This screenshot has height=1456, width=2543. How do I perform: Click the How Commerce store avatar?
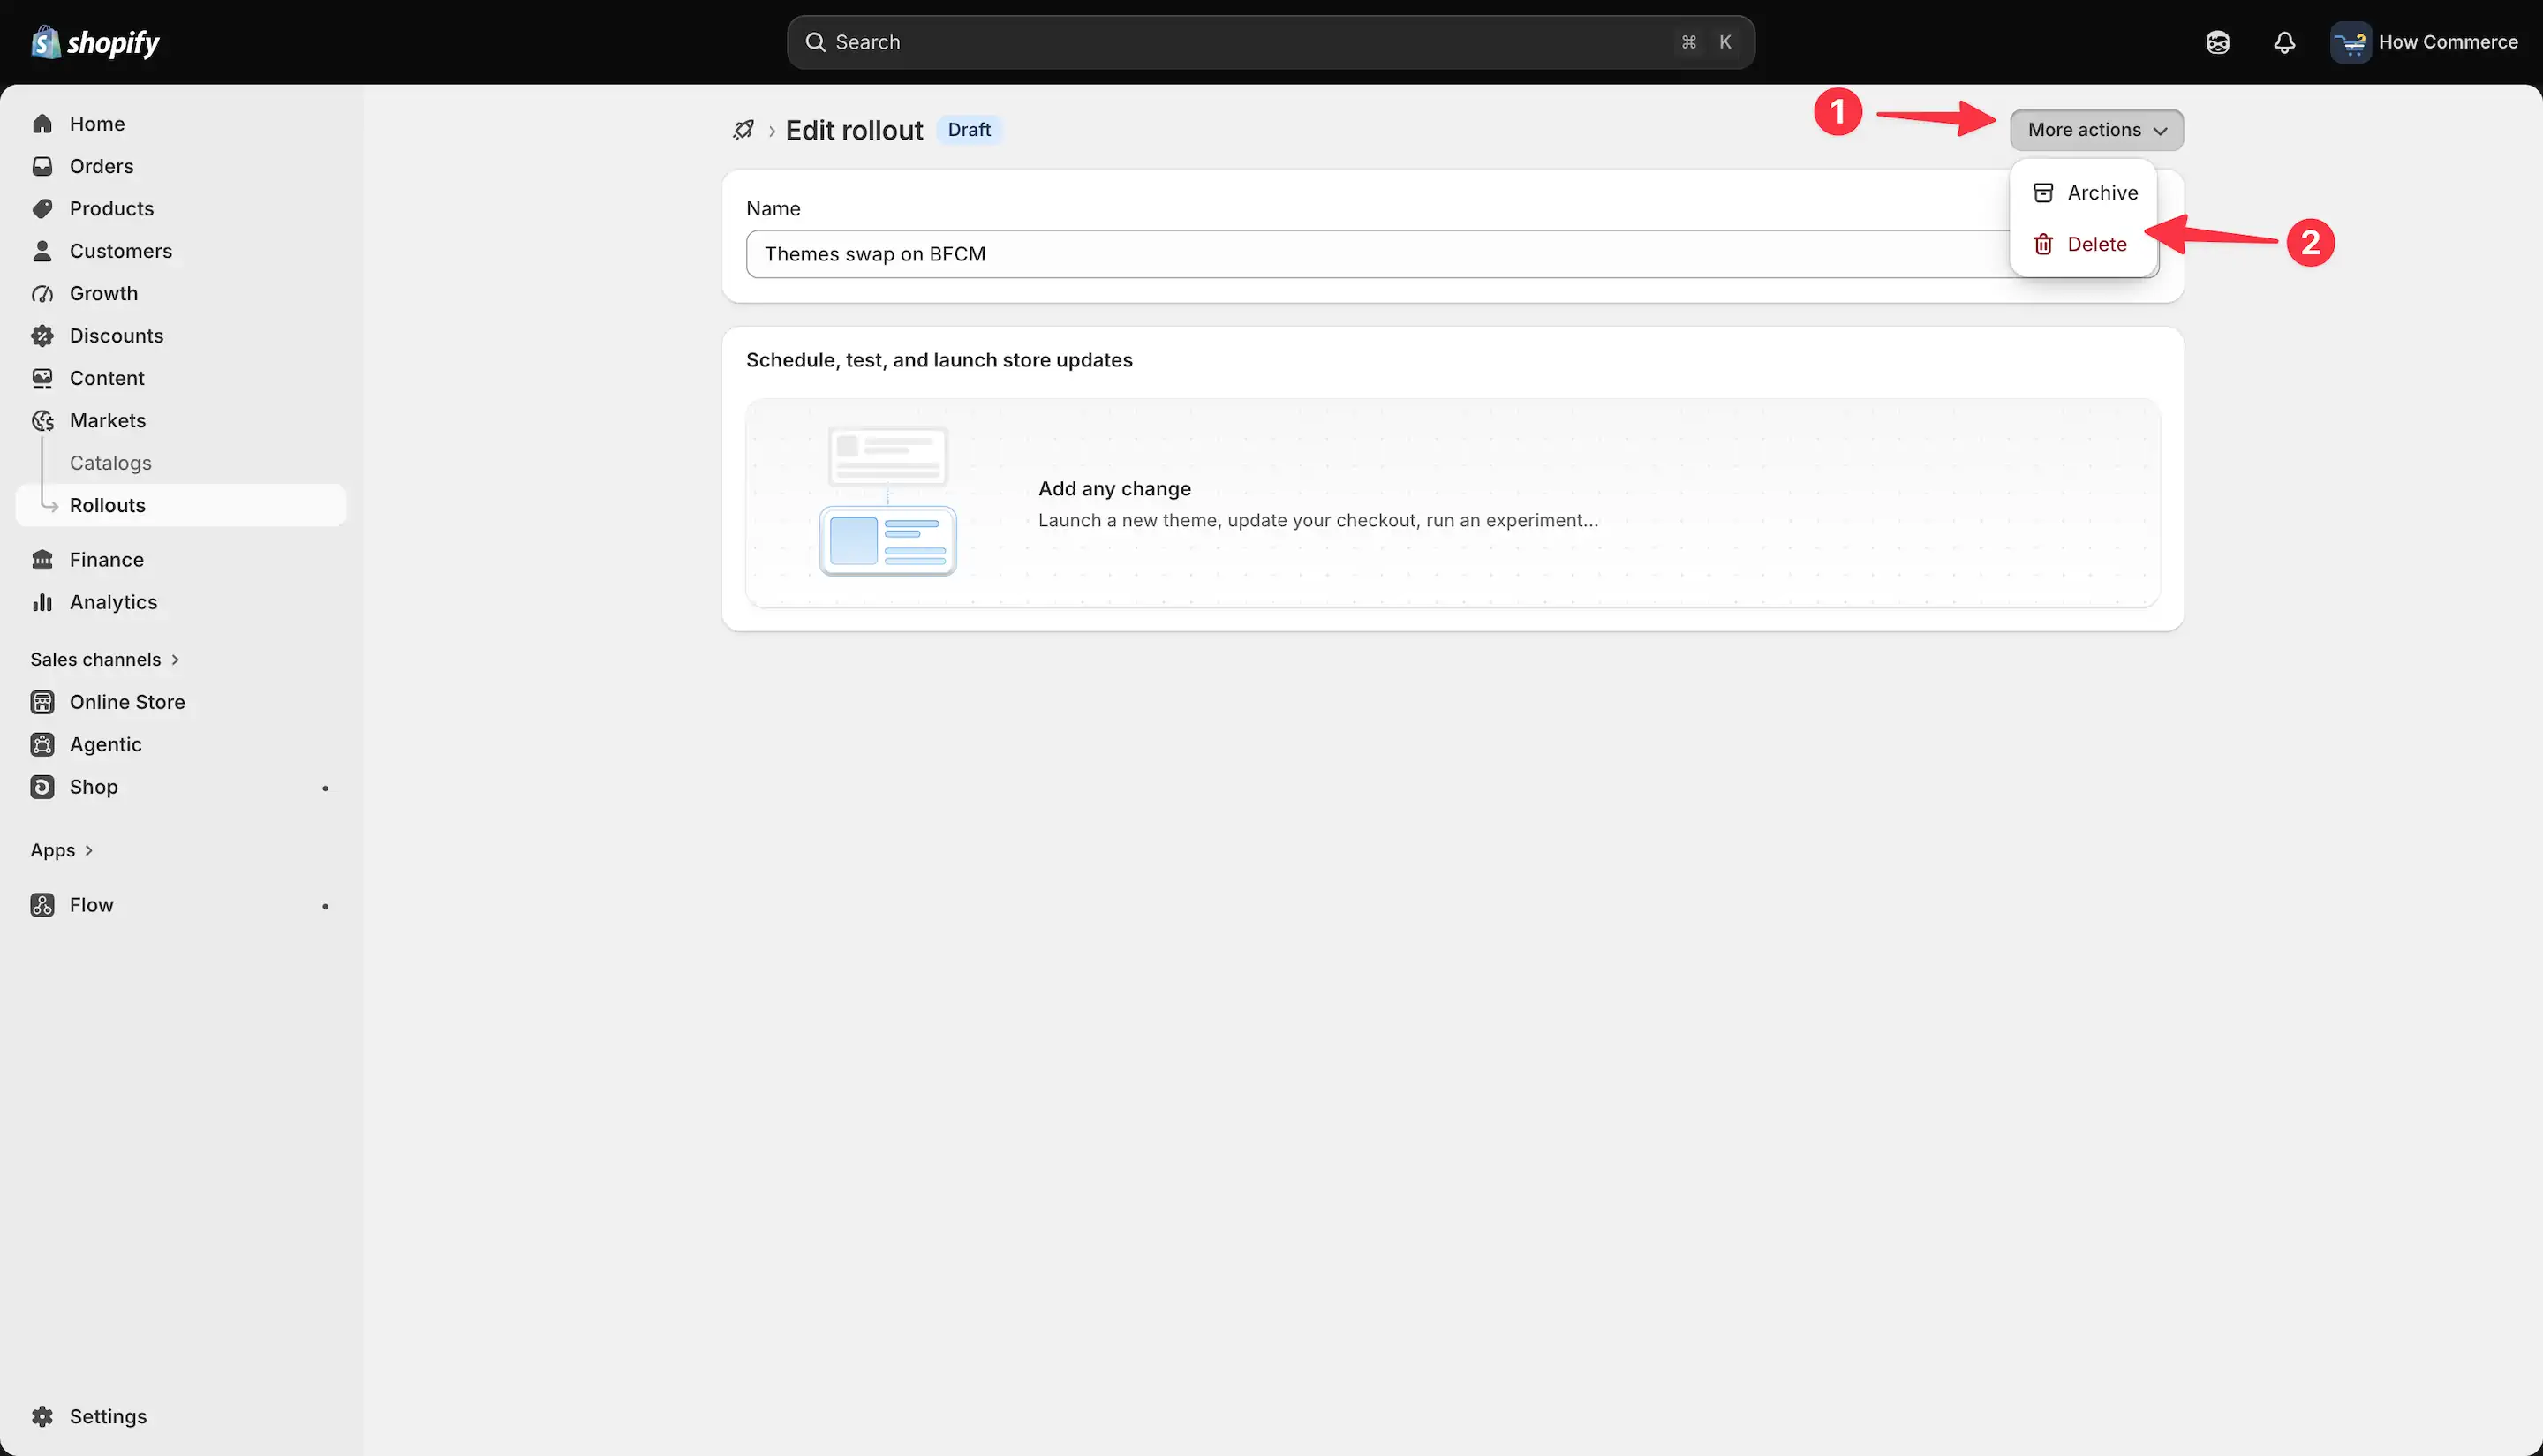coord(2350,42)
